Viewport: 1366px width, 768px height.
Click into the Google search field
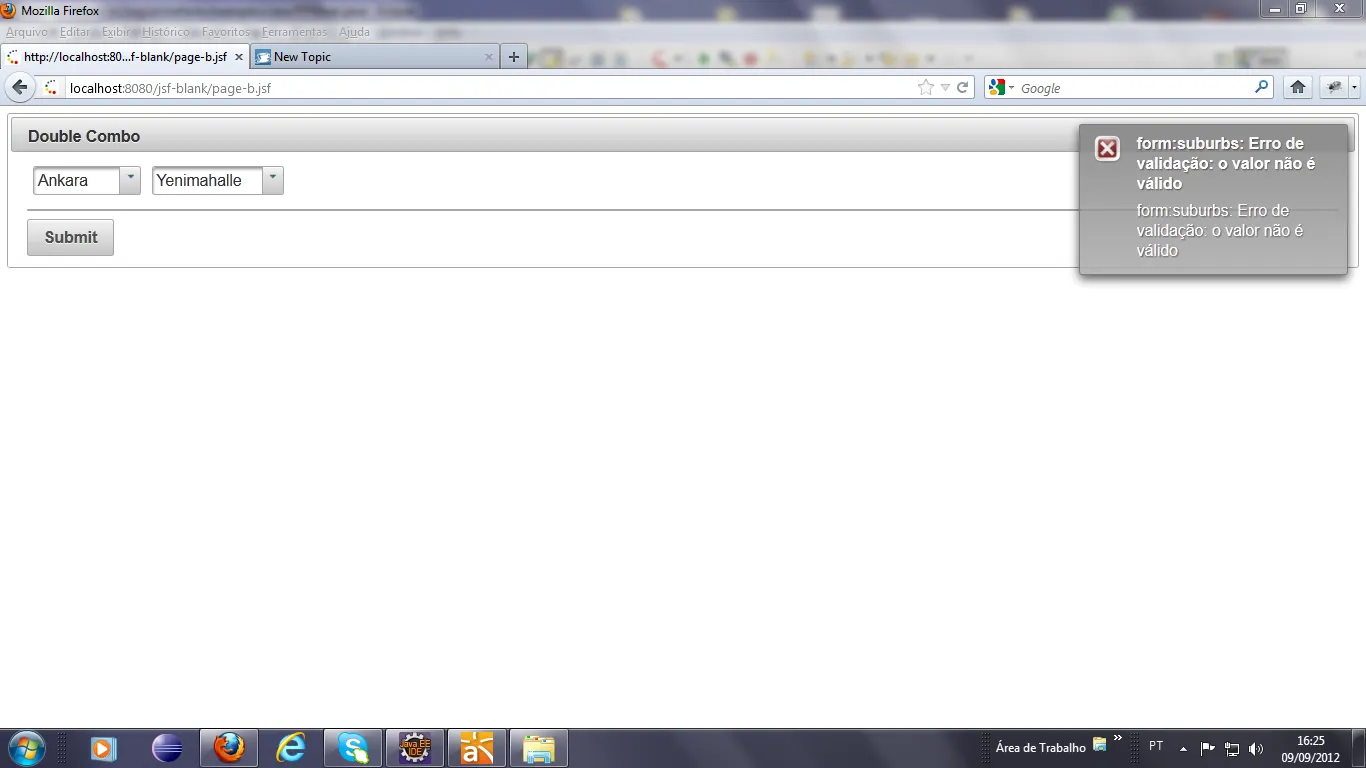(1135, 88)
